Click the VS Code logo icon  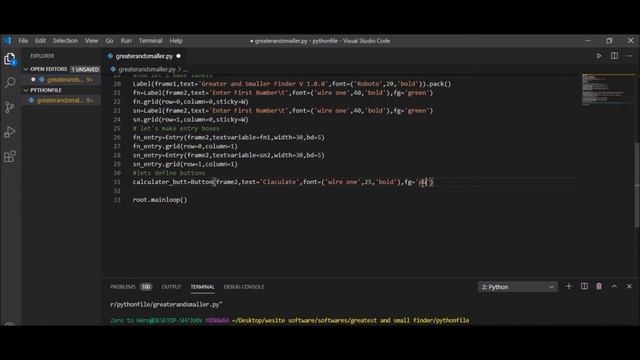[7, 40]
